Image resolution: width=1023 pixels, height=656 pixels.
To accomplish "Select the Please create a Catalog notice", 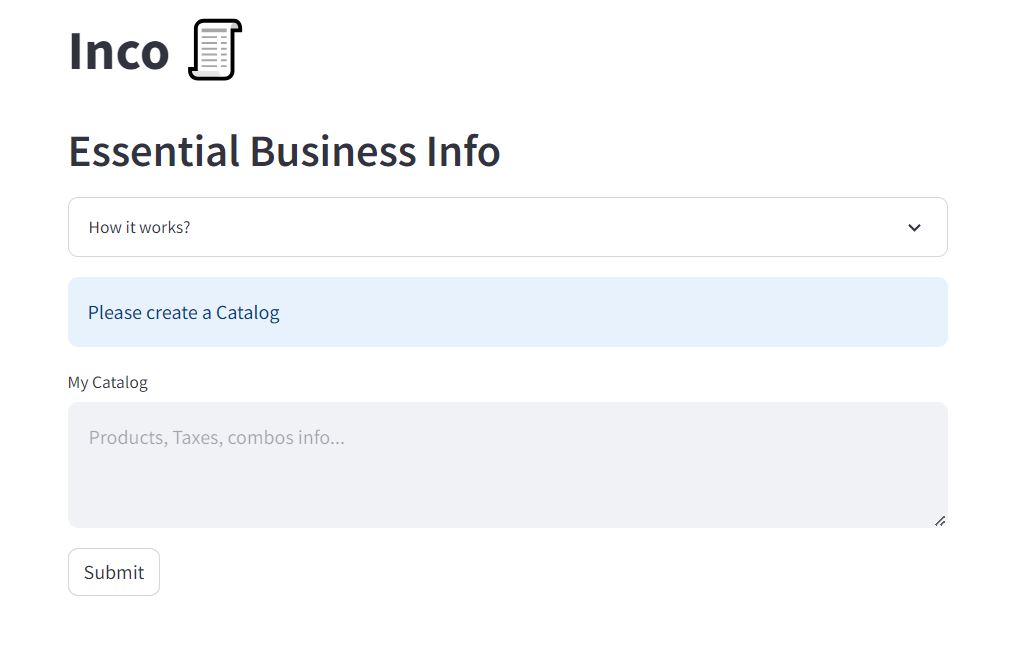I will point(507,312).
